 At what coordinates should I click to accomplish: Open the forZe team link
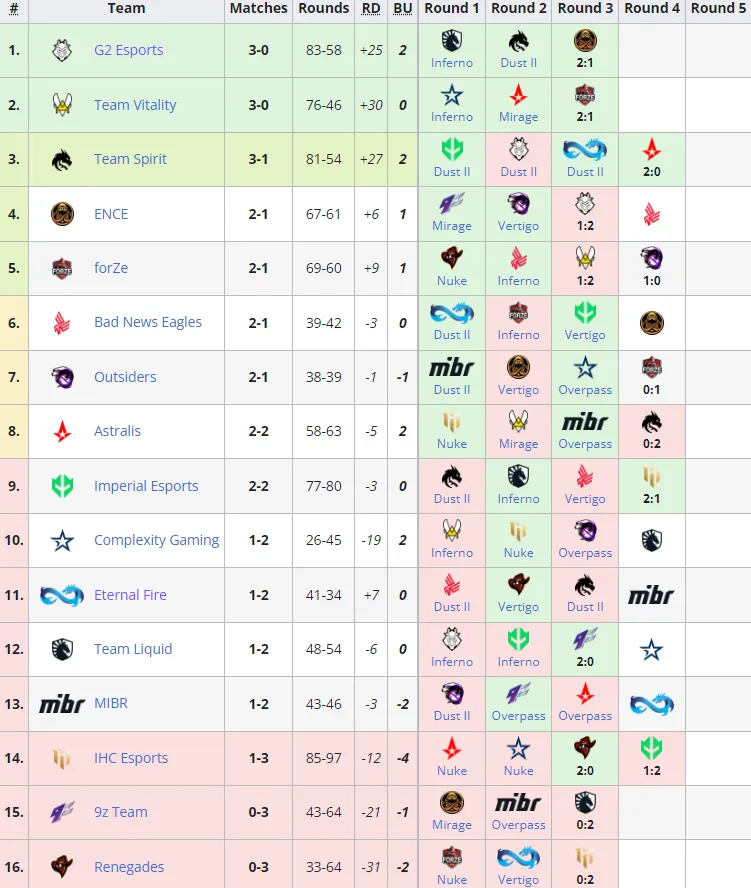click(x=111, y=268)
